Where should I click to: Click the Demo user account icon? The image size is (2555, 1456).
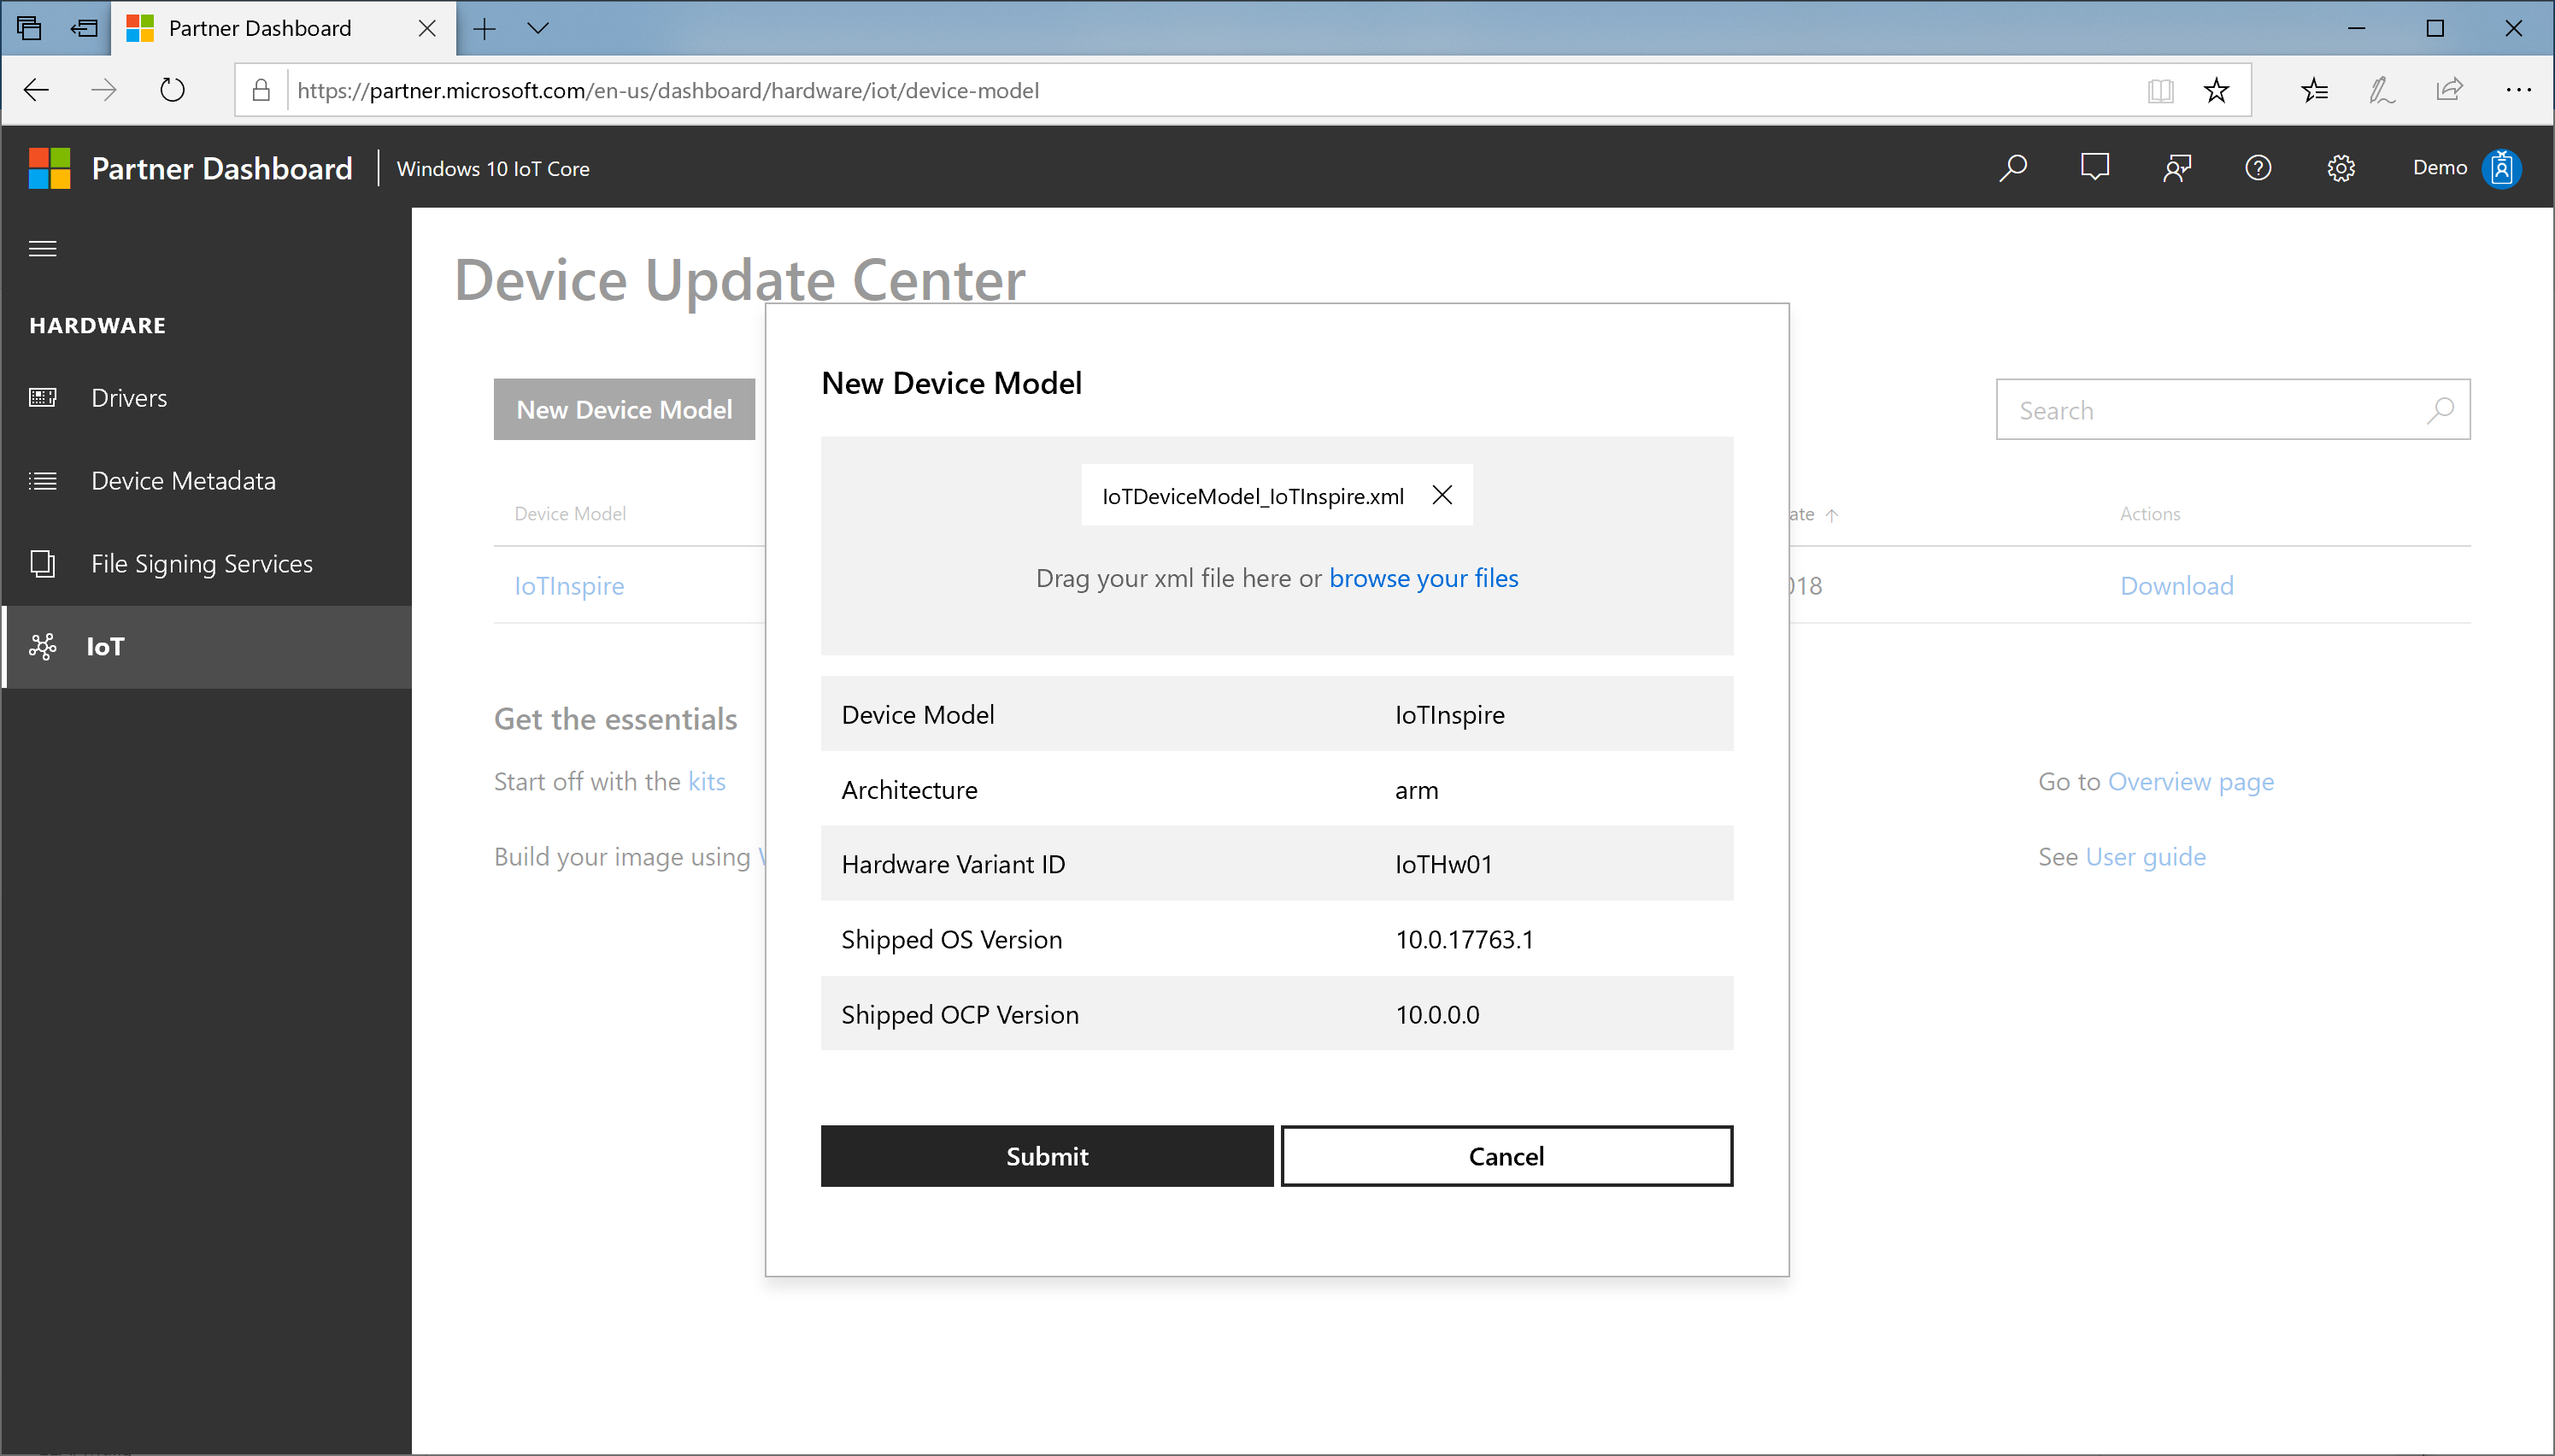coord(2502,167)
